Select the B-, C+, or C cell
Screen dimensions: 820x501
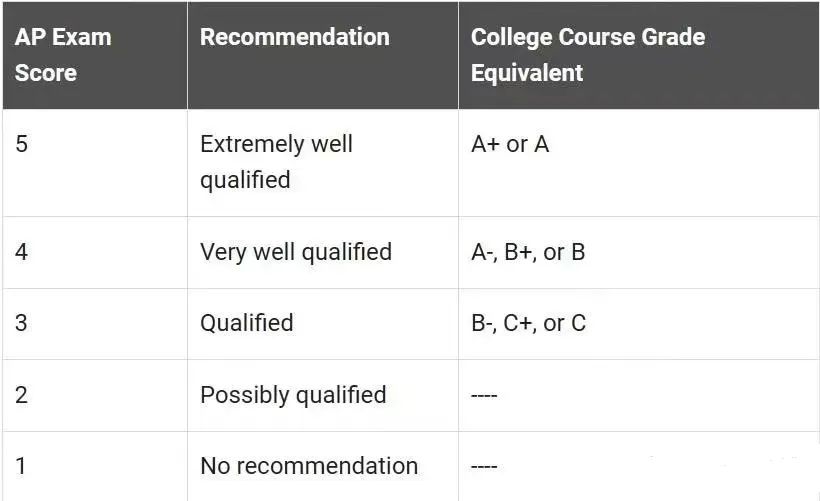tap(639, 324)
